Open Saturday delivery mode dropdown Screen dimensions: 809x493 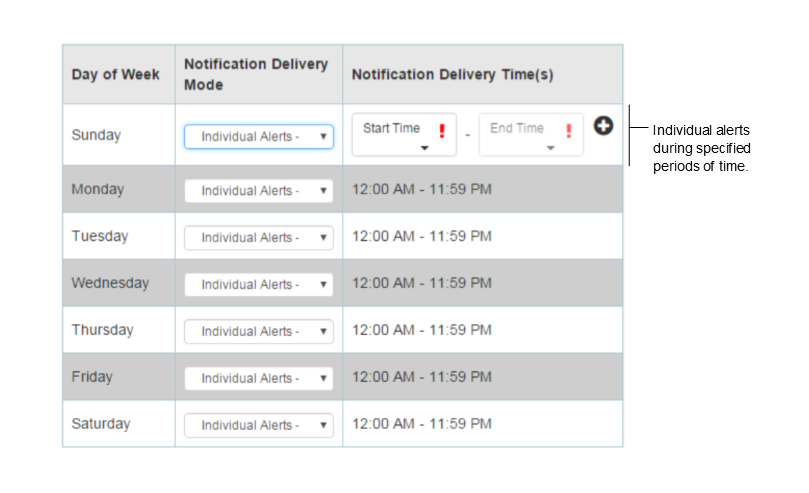click(258, 425)
